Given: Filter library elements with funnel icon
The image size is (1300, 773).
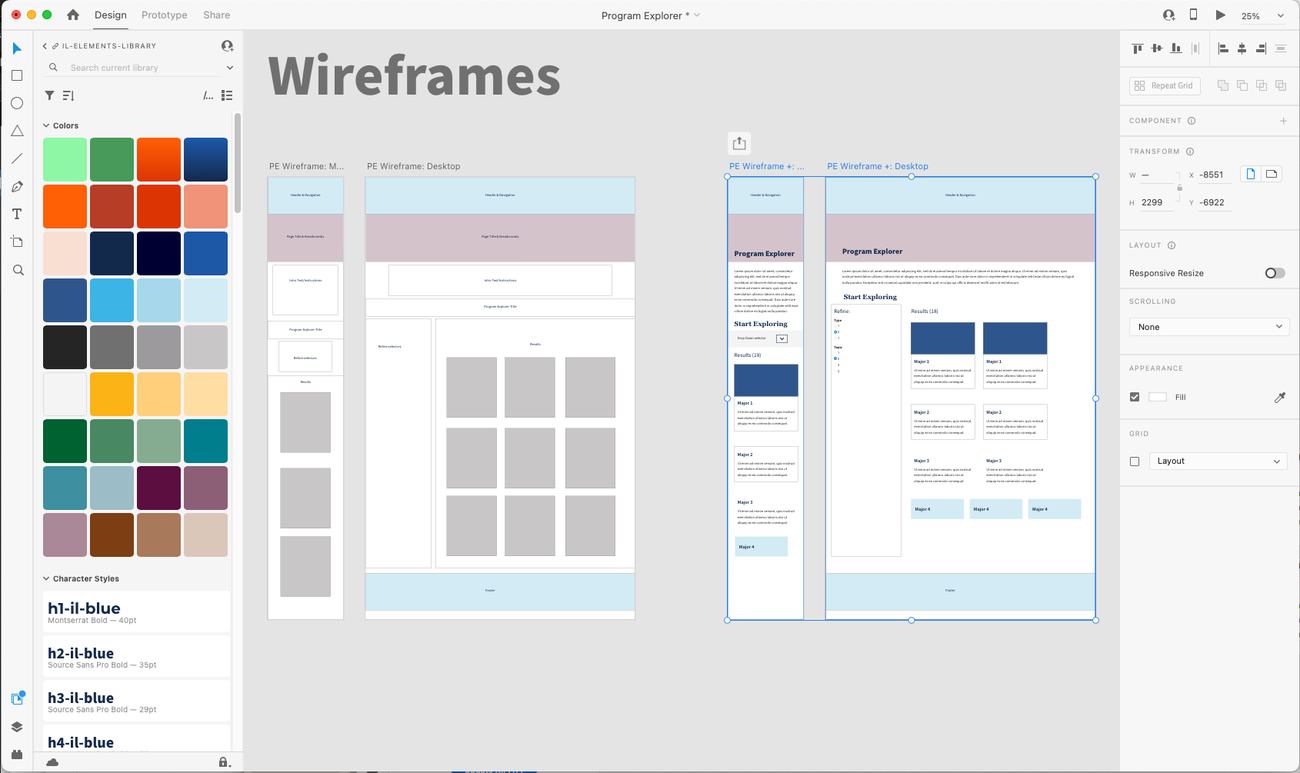Looking at the screenshot, I should 49,96.
